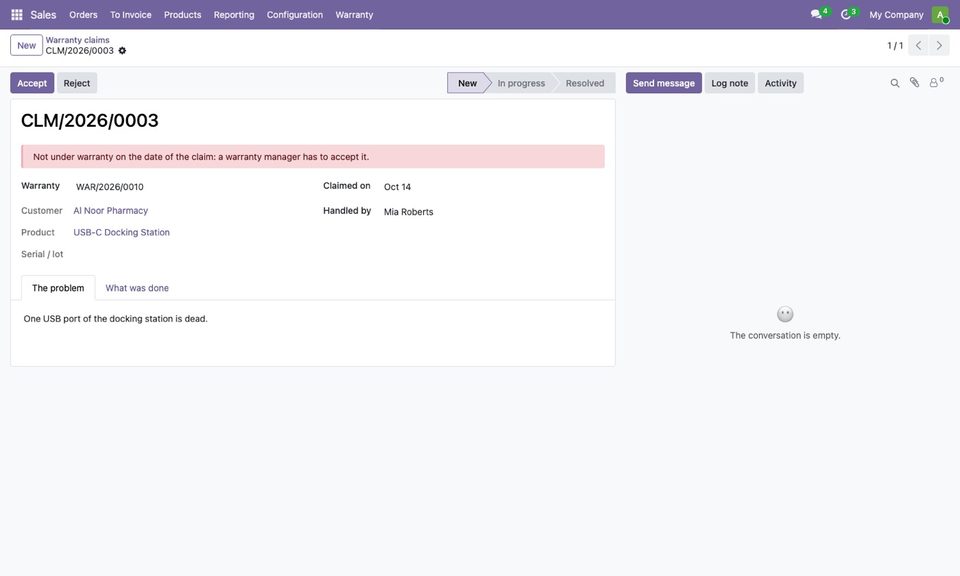Set status to In progress
The image size is (960, 576).
(x=521, y=83)
